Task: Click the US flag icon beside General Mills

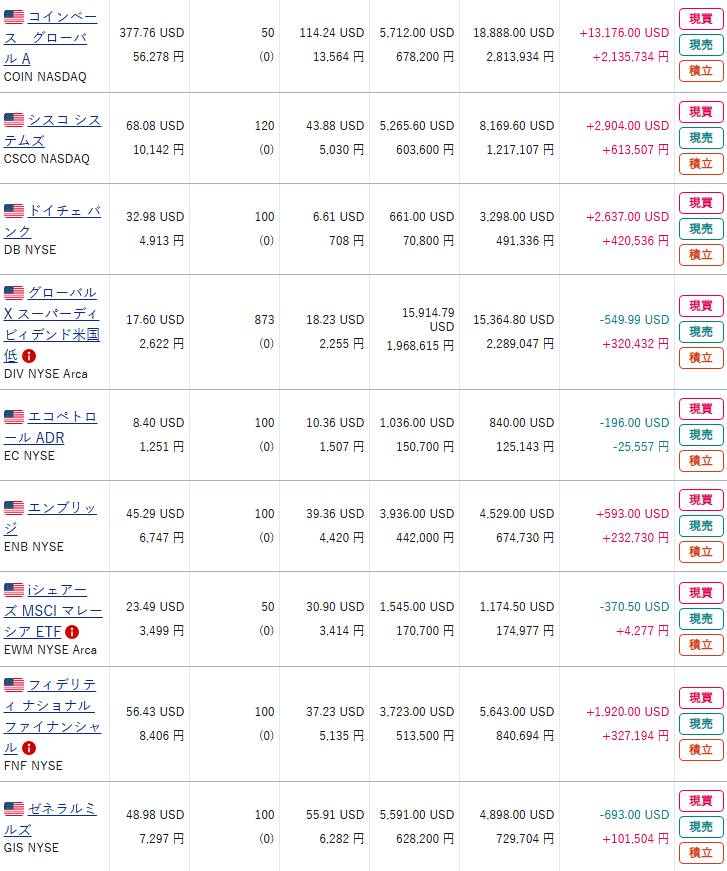Action: point(14,808)
